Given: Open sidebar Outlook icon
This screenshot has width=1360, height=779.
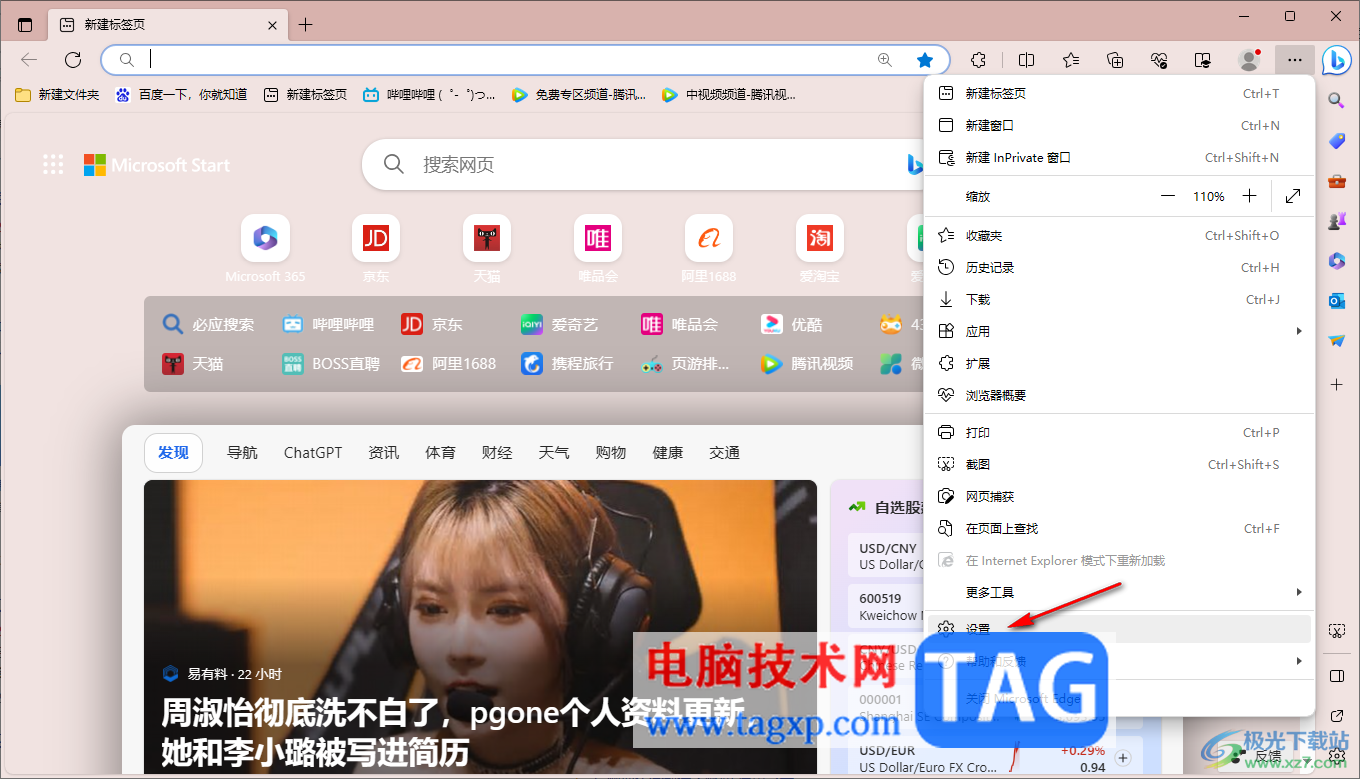Looking at the screenshot, I should 1336,301.
